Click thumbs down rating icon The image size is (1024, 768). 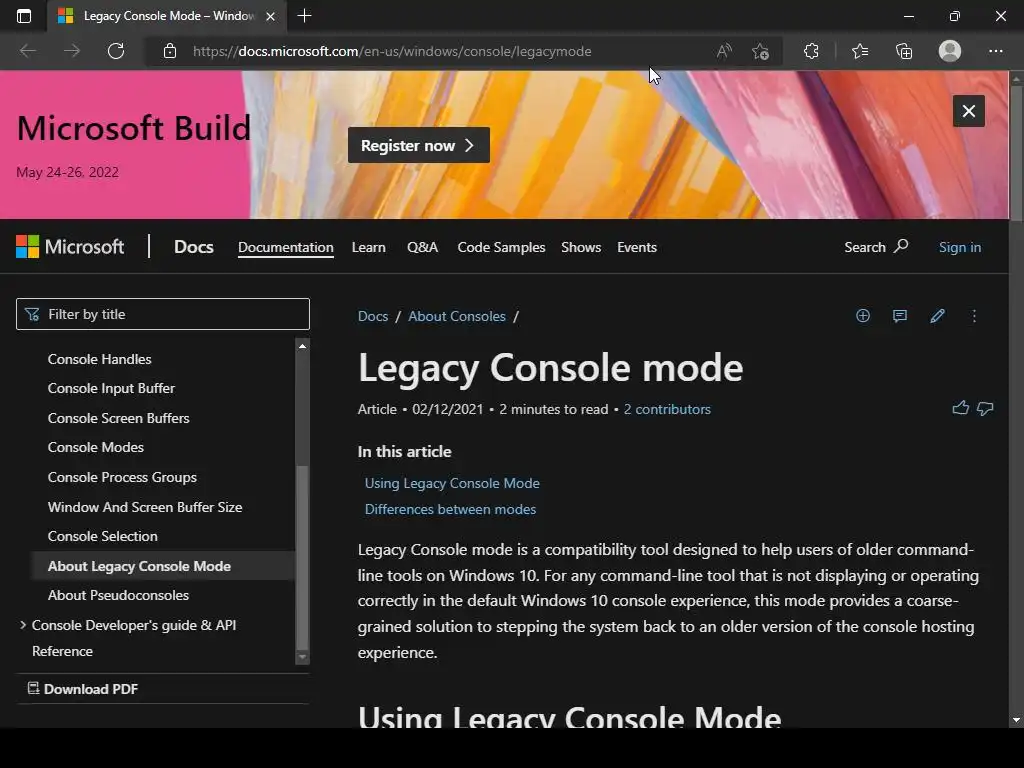click(985, 409)
